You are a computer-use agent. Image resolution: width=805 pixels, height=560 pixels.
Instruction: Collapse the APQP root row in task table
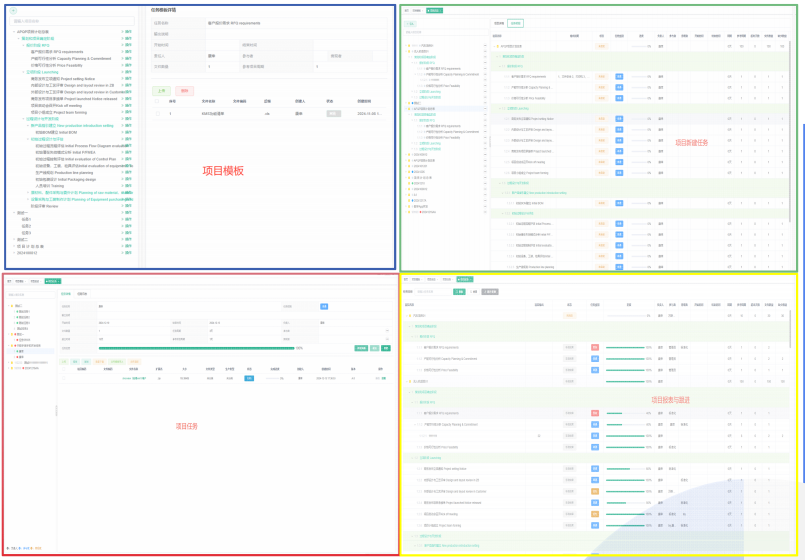(497, 46)
